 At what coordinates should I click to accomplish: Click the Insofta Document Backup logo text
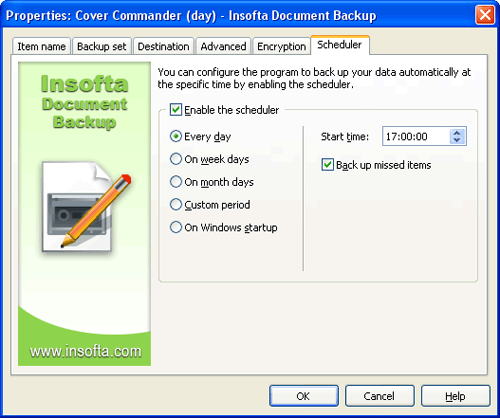click(x=85, y=102)
